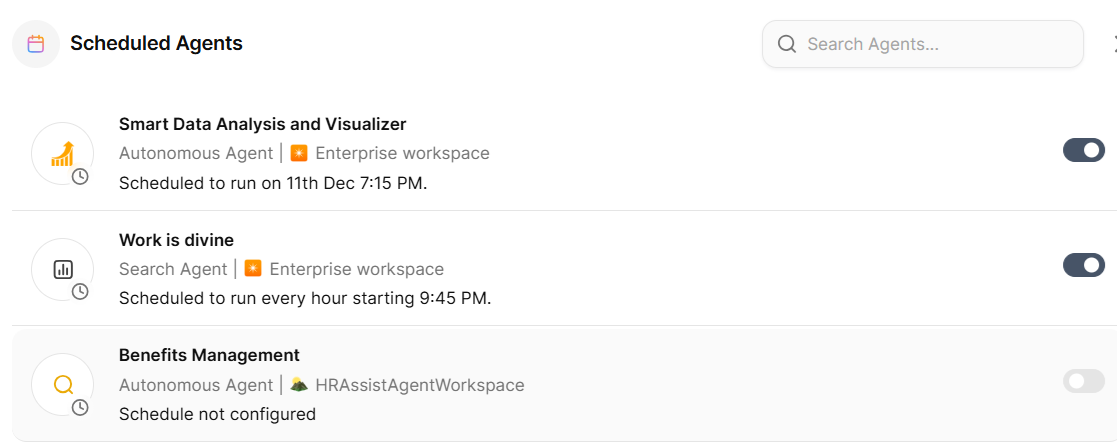Click the search magnifier icon

tap(787, 44)
